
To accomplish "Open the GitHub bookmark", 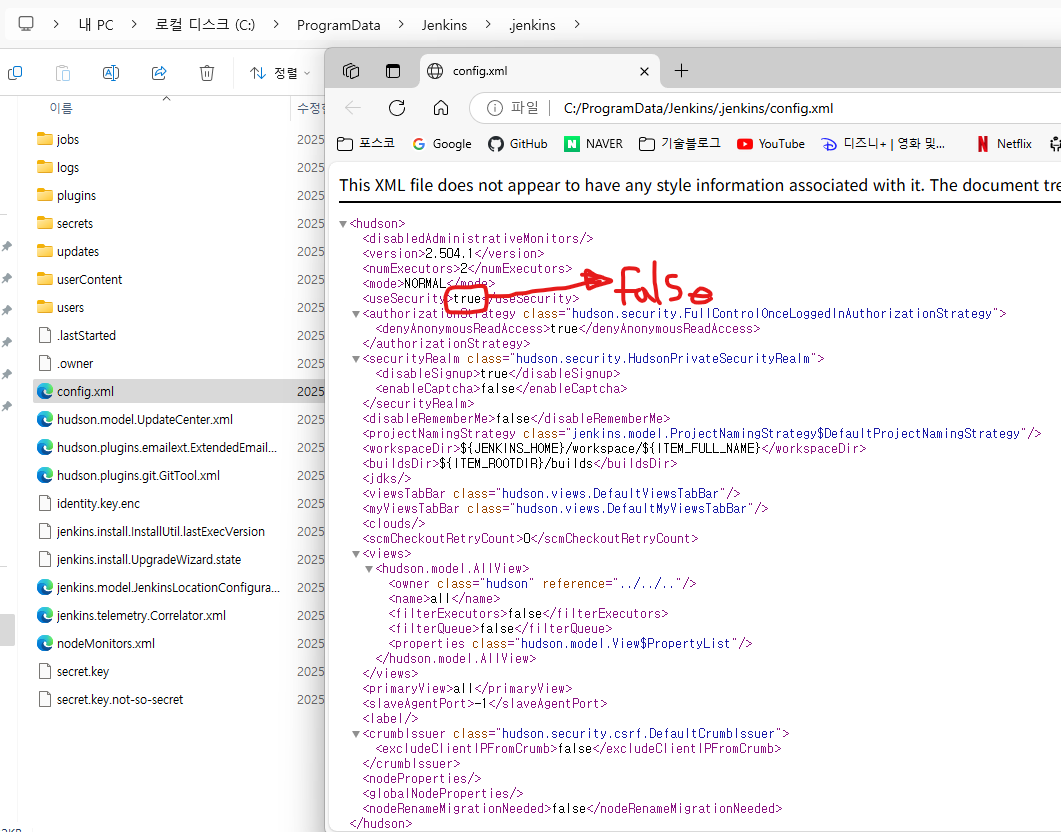I will coord(518,143).
